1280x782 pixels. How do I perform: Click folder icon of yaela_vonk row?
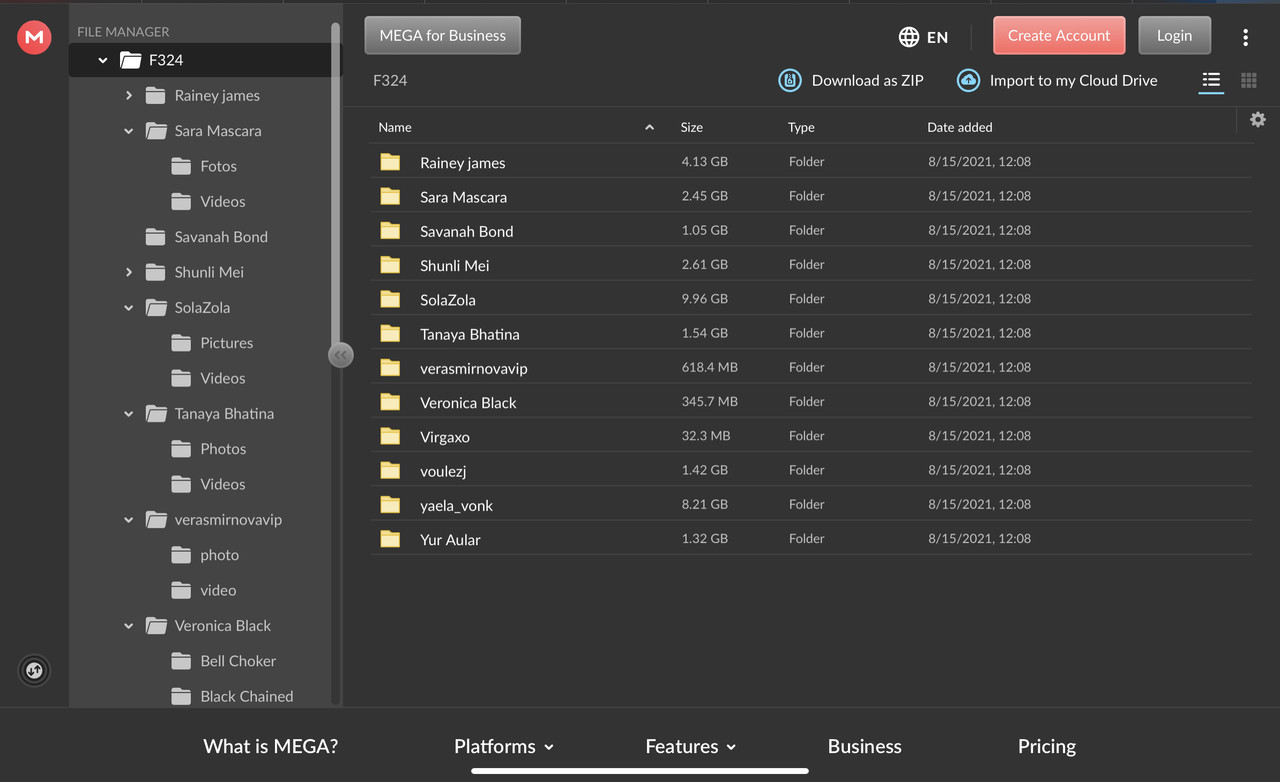[x=390, y=504]
